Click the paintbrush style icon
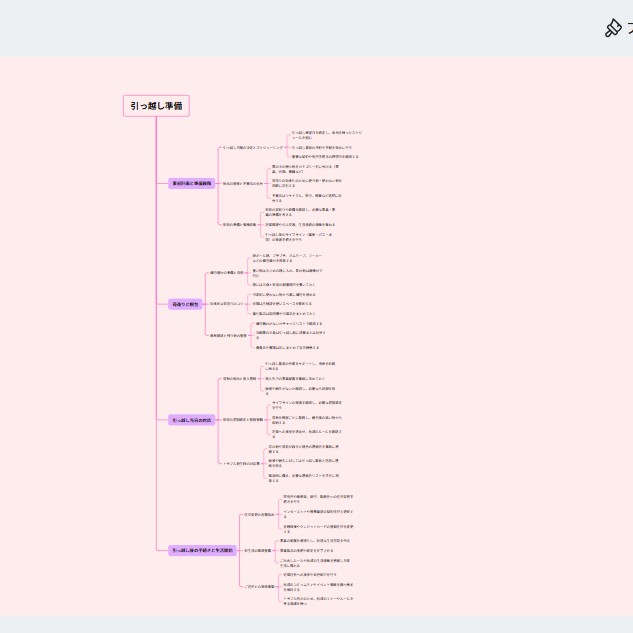Image resolution: width=633 pixels, height=633 pixels. [612, 28]
